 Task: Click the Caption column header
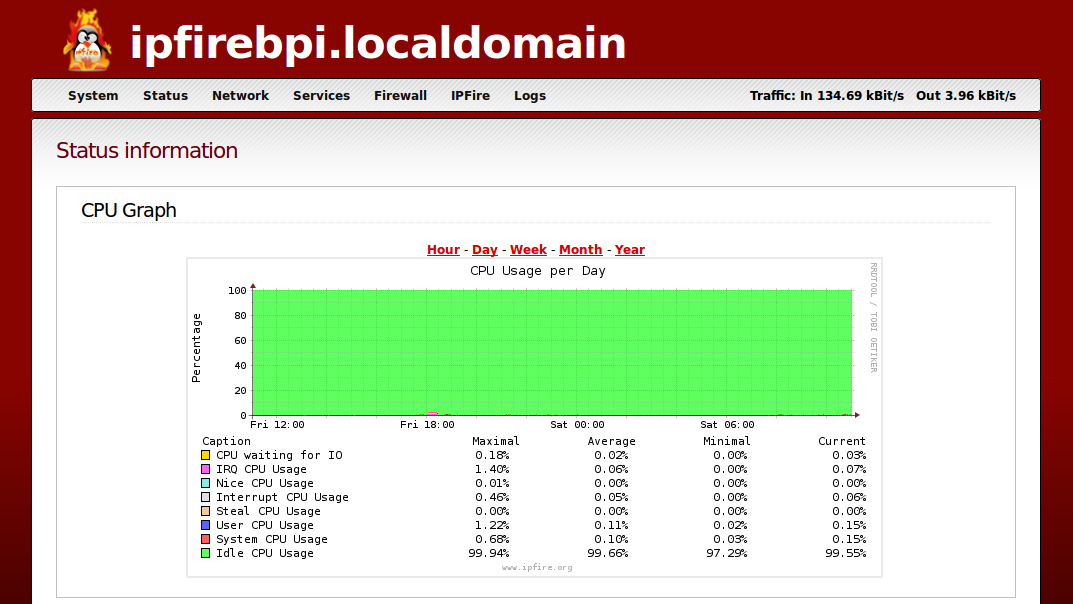point(227,441)
